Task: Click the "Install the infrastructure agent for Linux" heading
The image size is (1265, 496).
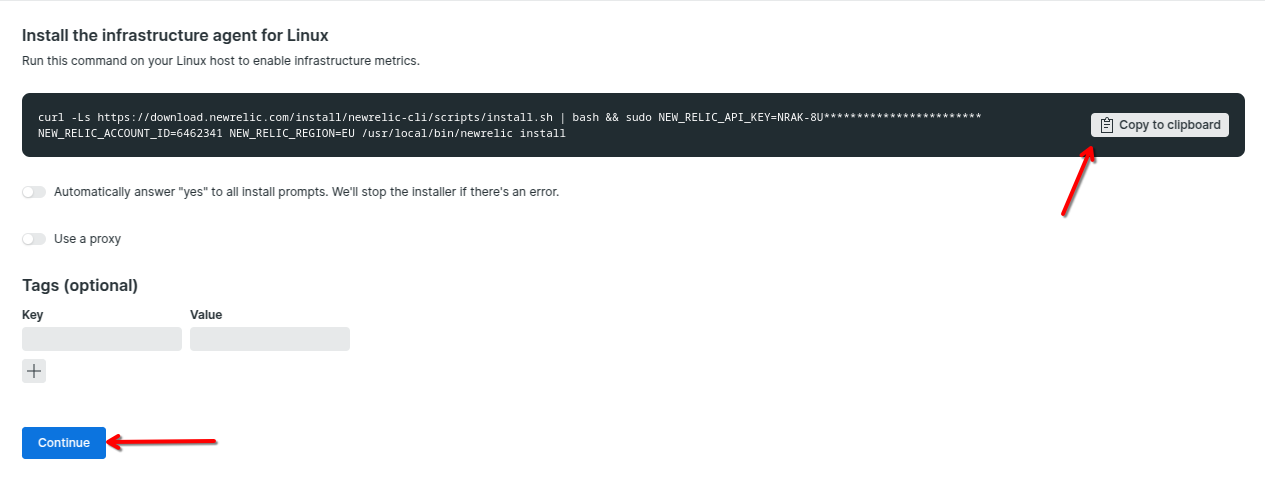Action: pyautogui.click(x=175, y=35)
